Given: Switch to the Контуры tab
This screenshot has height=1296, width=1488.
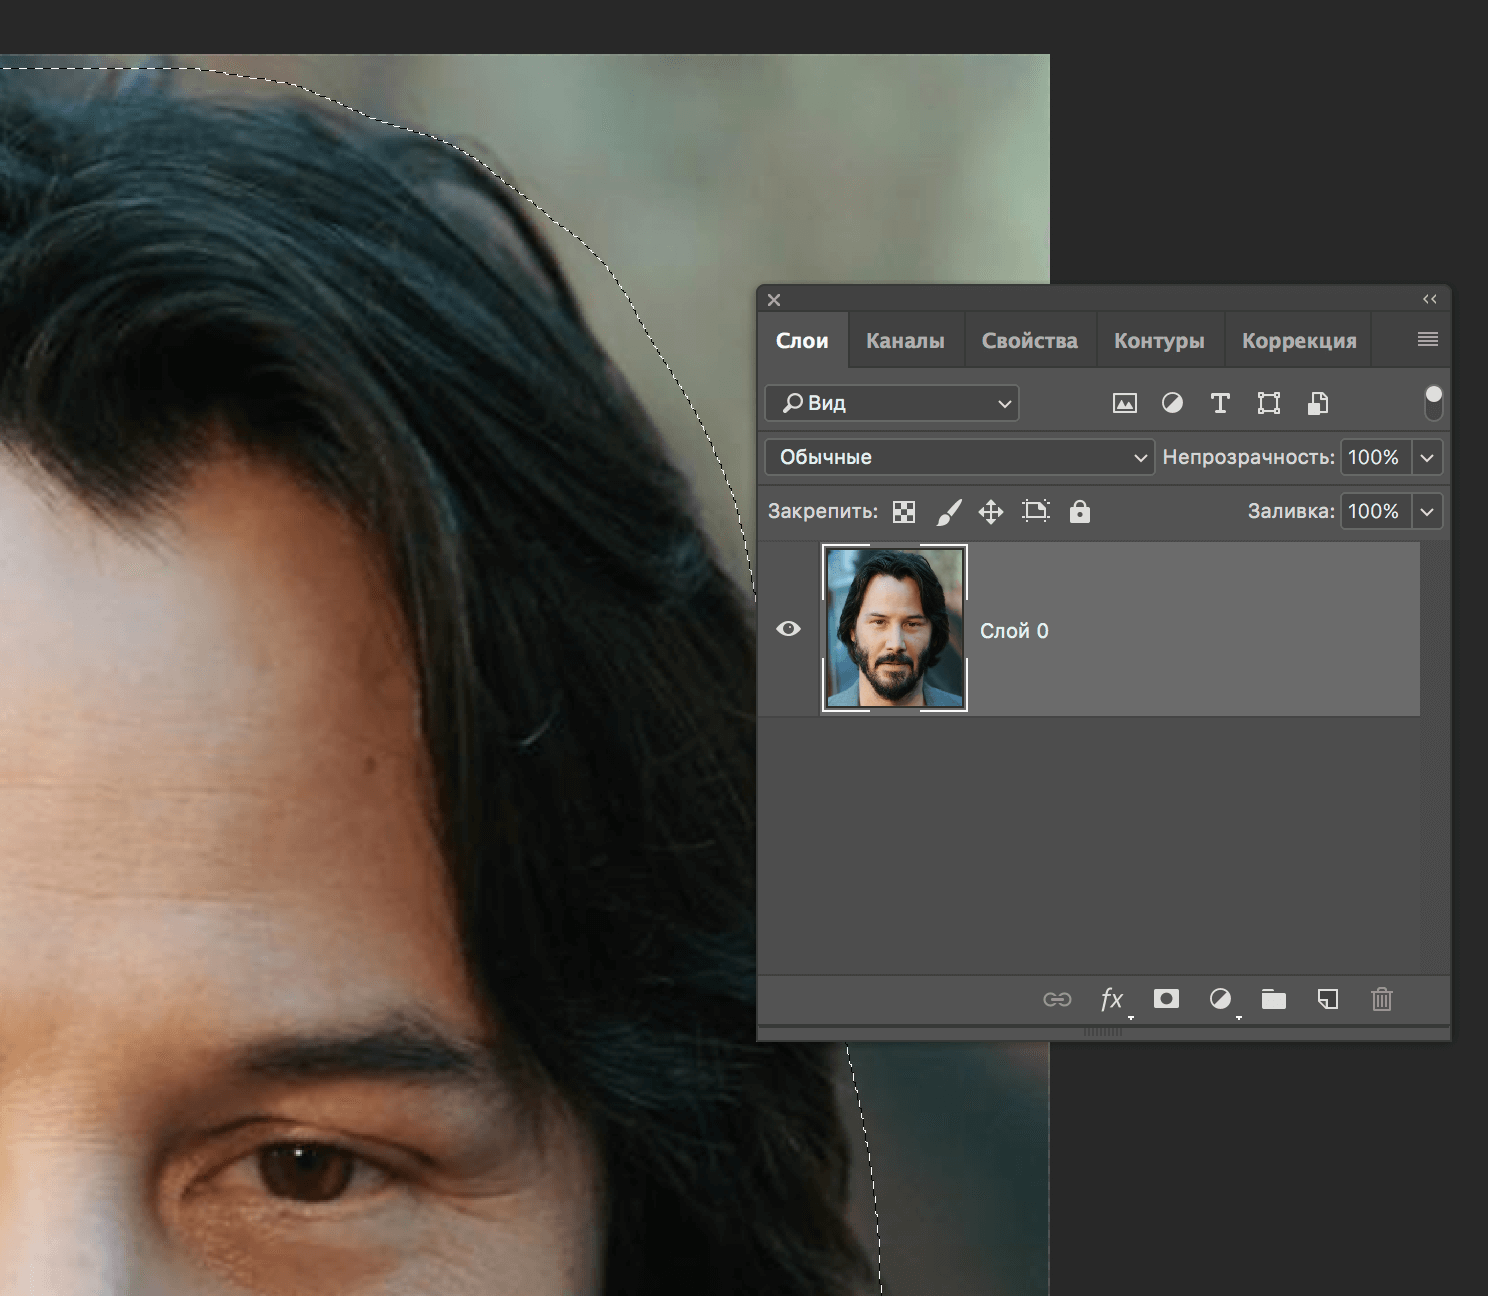Looking at the screenshot, I should pos(1159,341).
